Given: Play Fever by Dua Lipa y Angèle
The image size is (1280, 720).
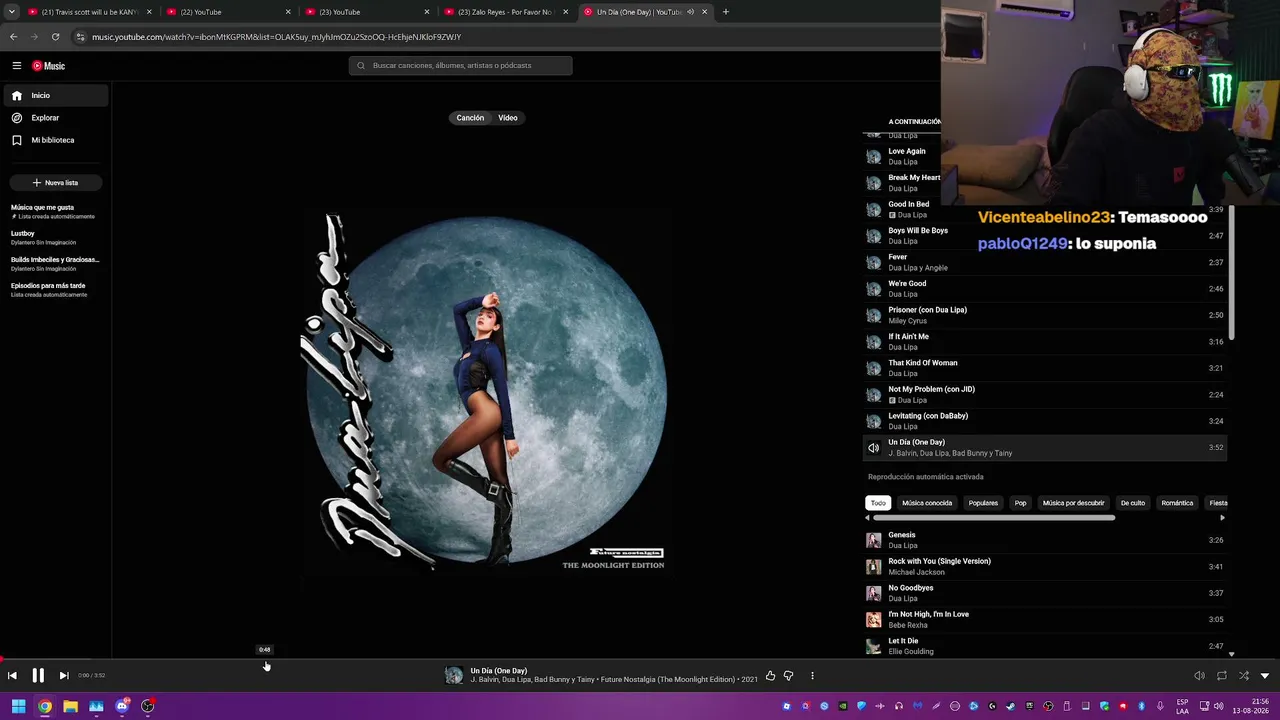Looking at the screenshot, I should click(1045, 262).
